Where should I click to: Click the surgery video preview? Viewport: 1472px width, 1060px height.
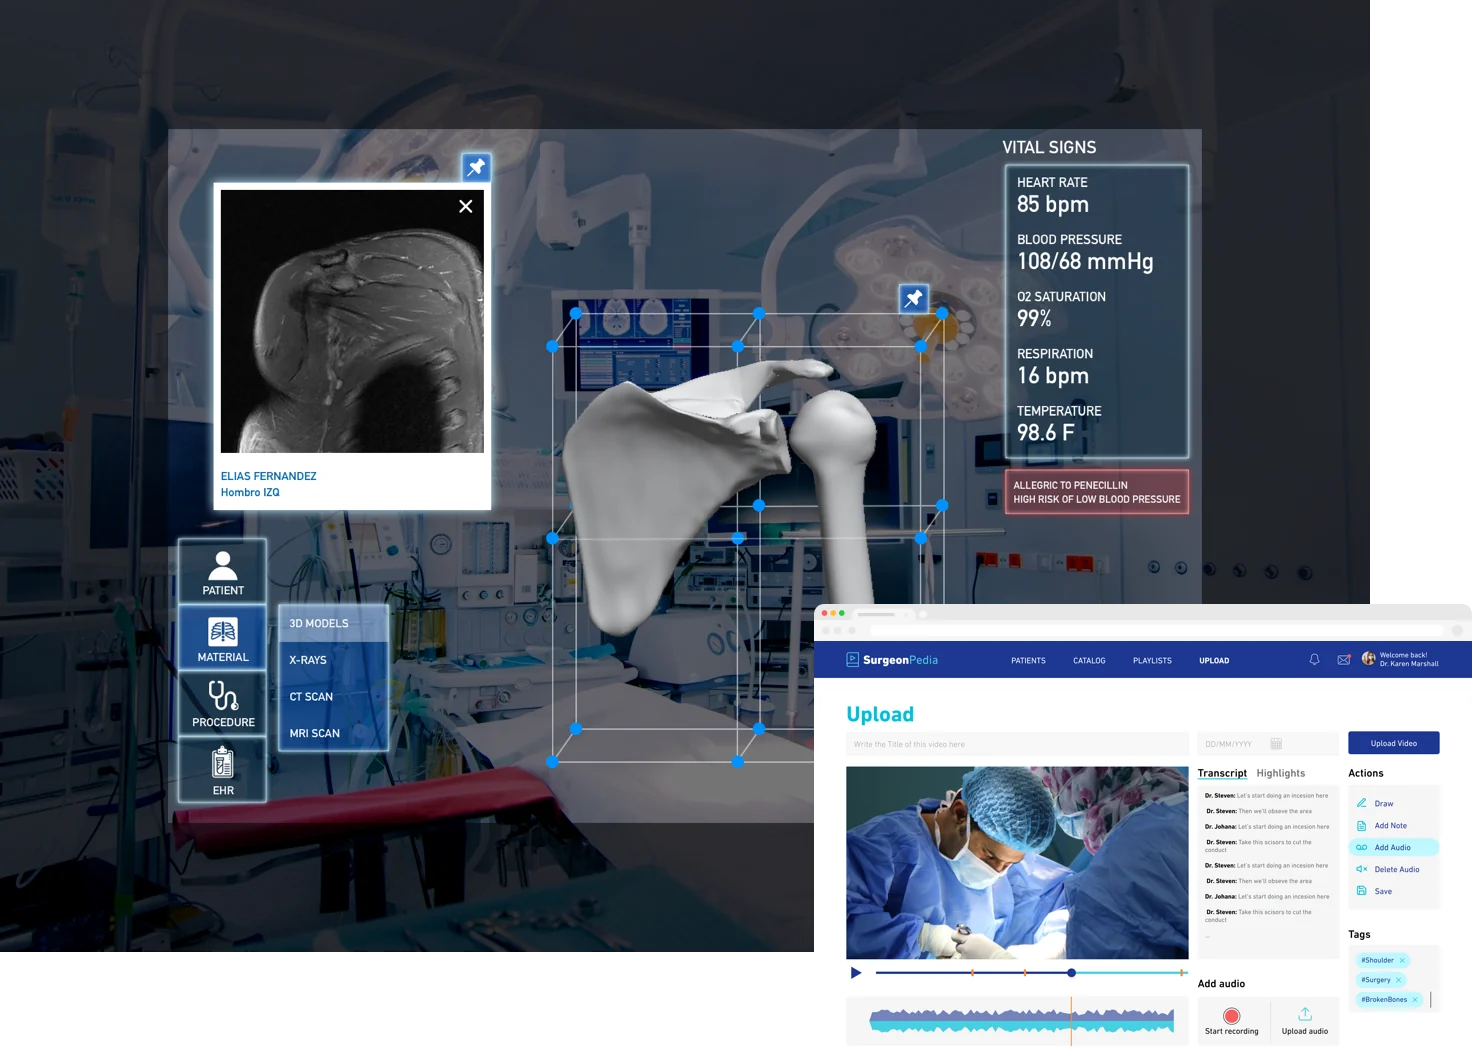[x=1017, y=863]
